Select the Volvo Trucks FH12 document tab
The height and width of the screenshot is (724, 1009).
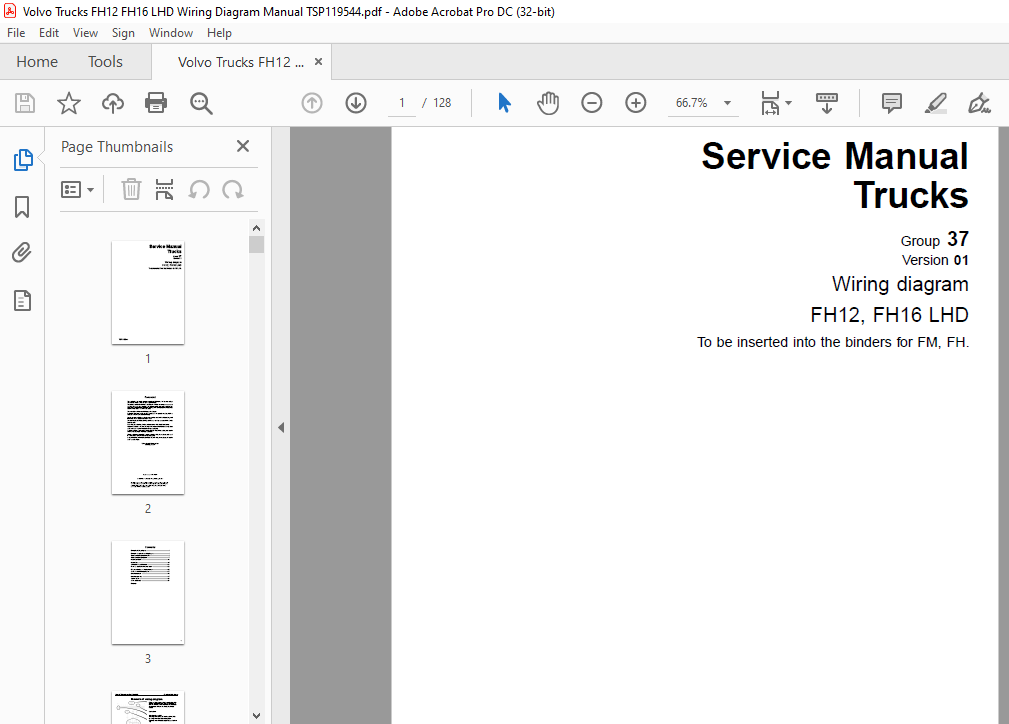(x=241, y=62)
